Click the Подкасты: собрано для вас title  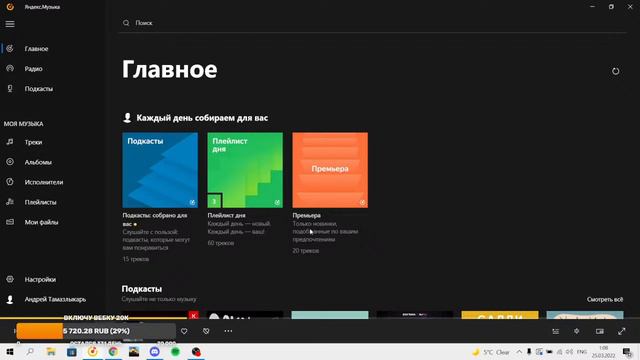[155, 219]
